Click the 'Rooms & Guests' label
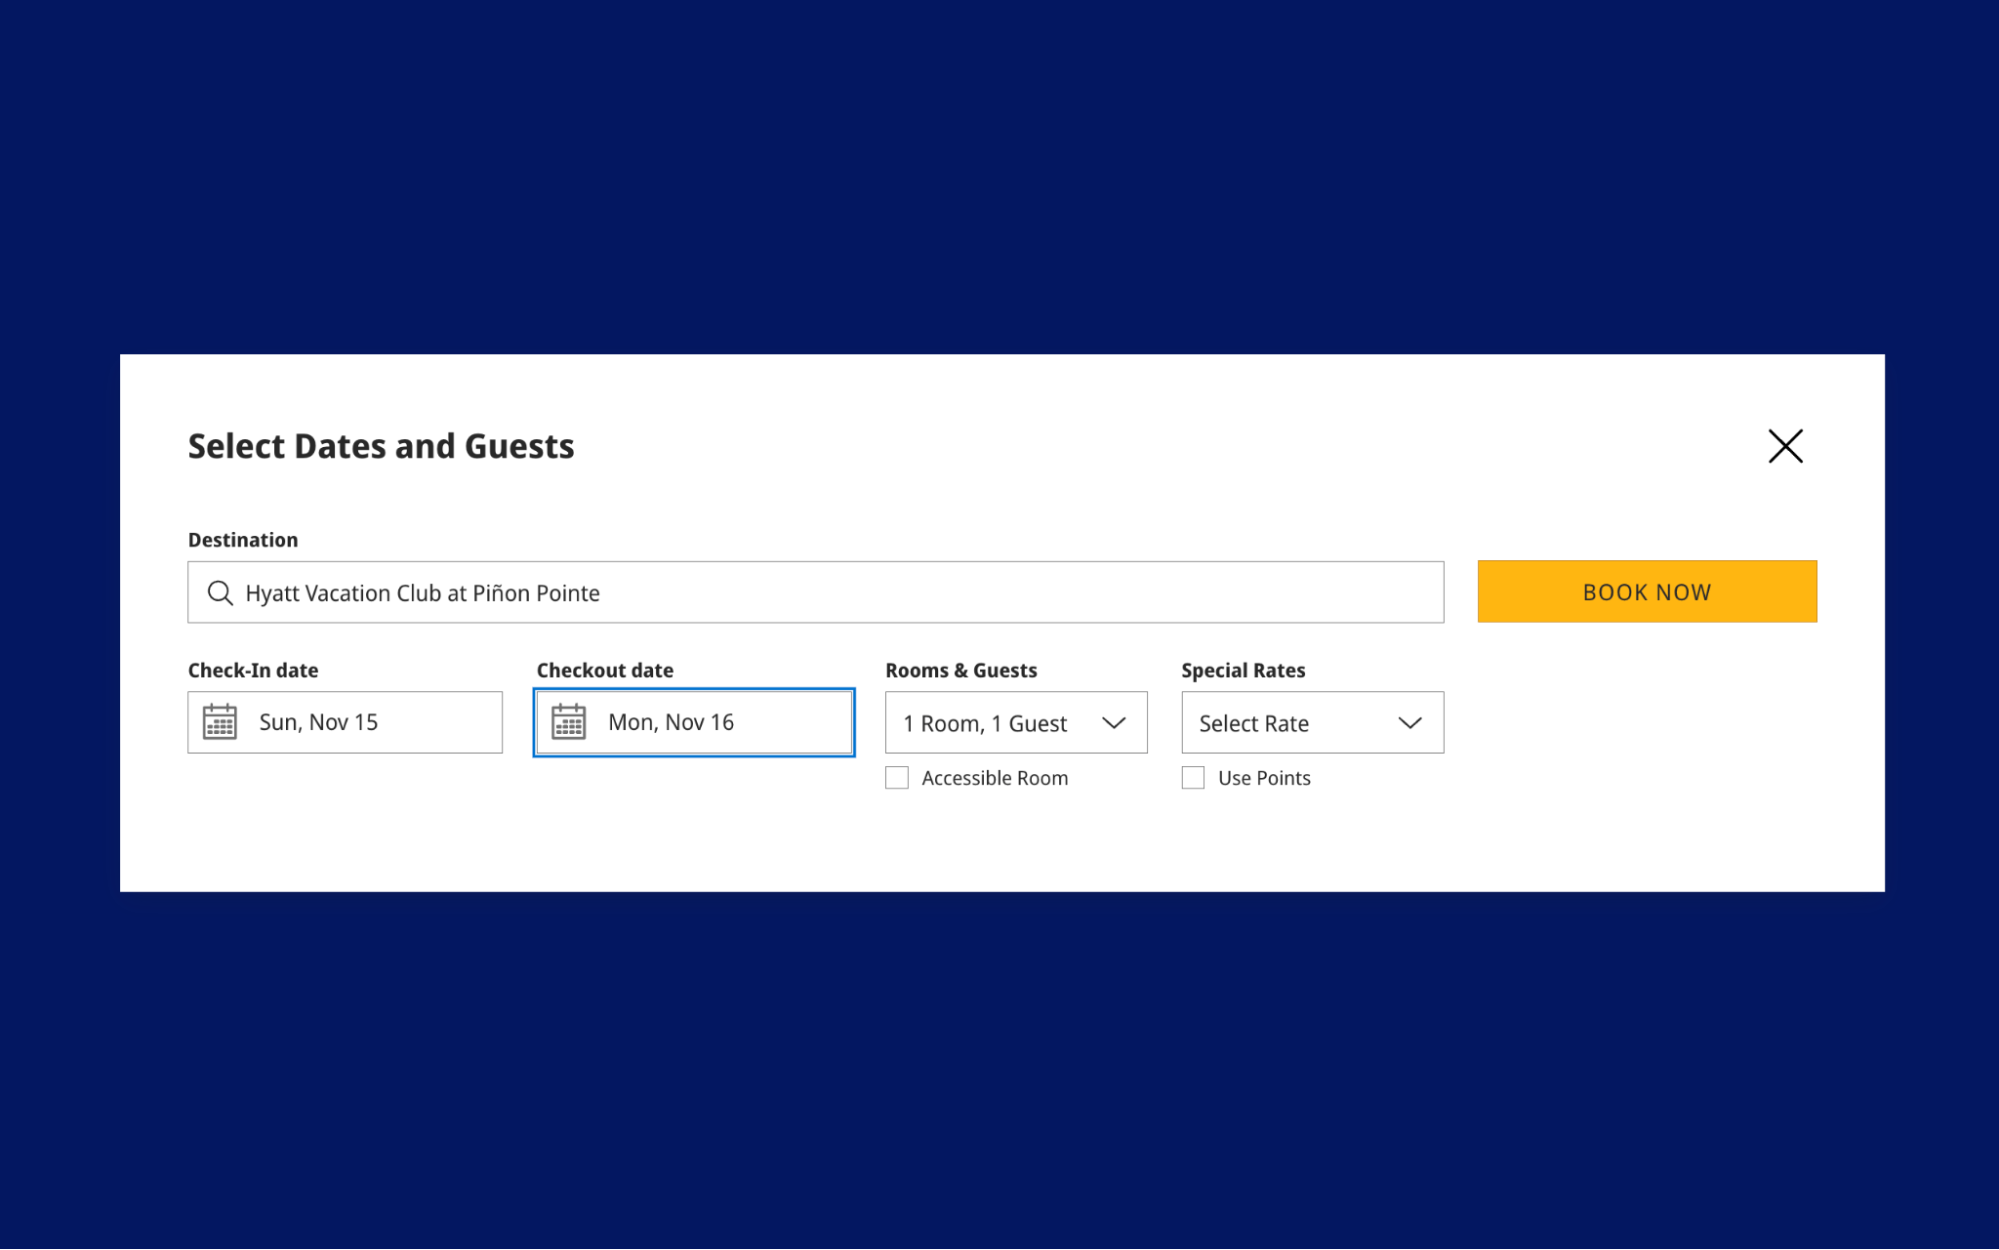 (x=961, y=670)
